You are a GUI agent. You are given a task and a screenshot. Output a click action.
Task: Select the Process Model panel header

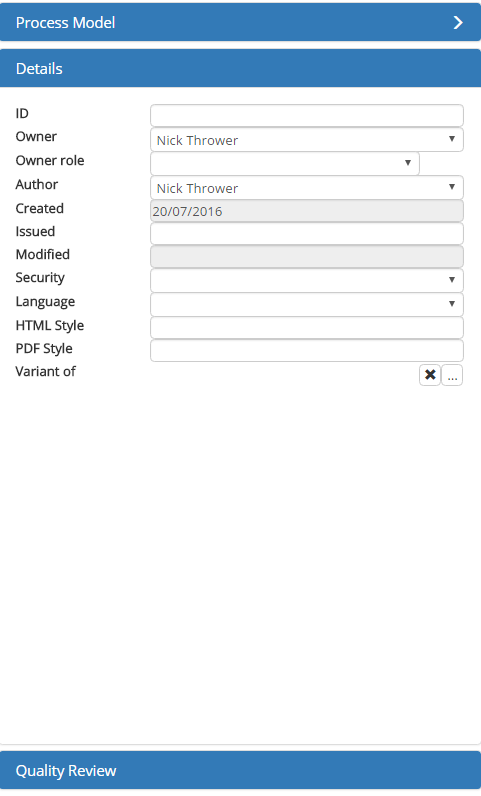tap(240, 22)
